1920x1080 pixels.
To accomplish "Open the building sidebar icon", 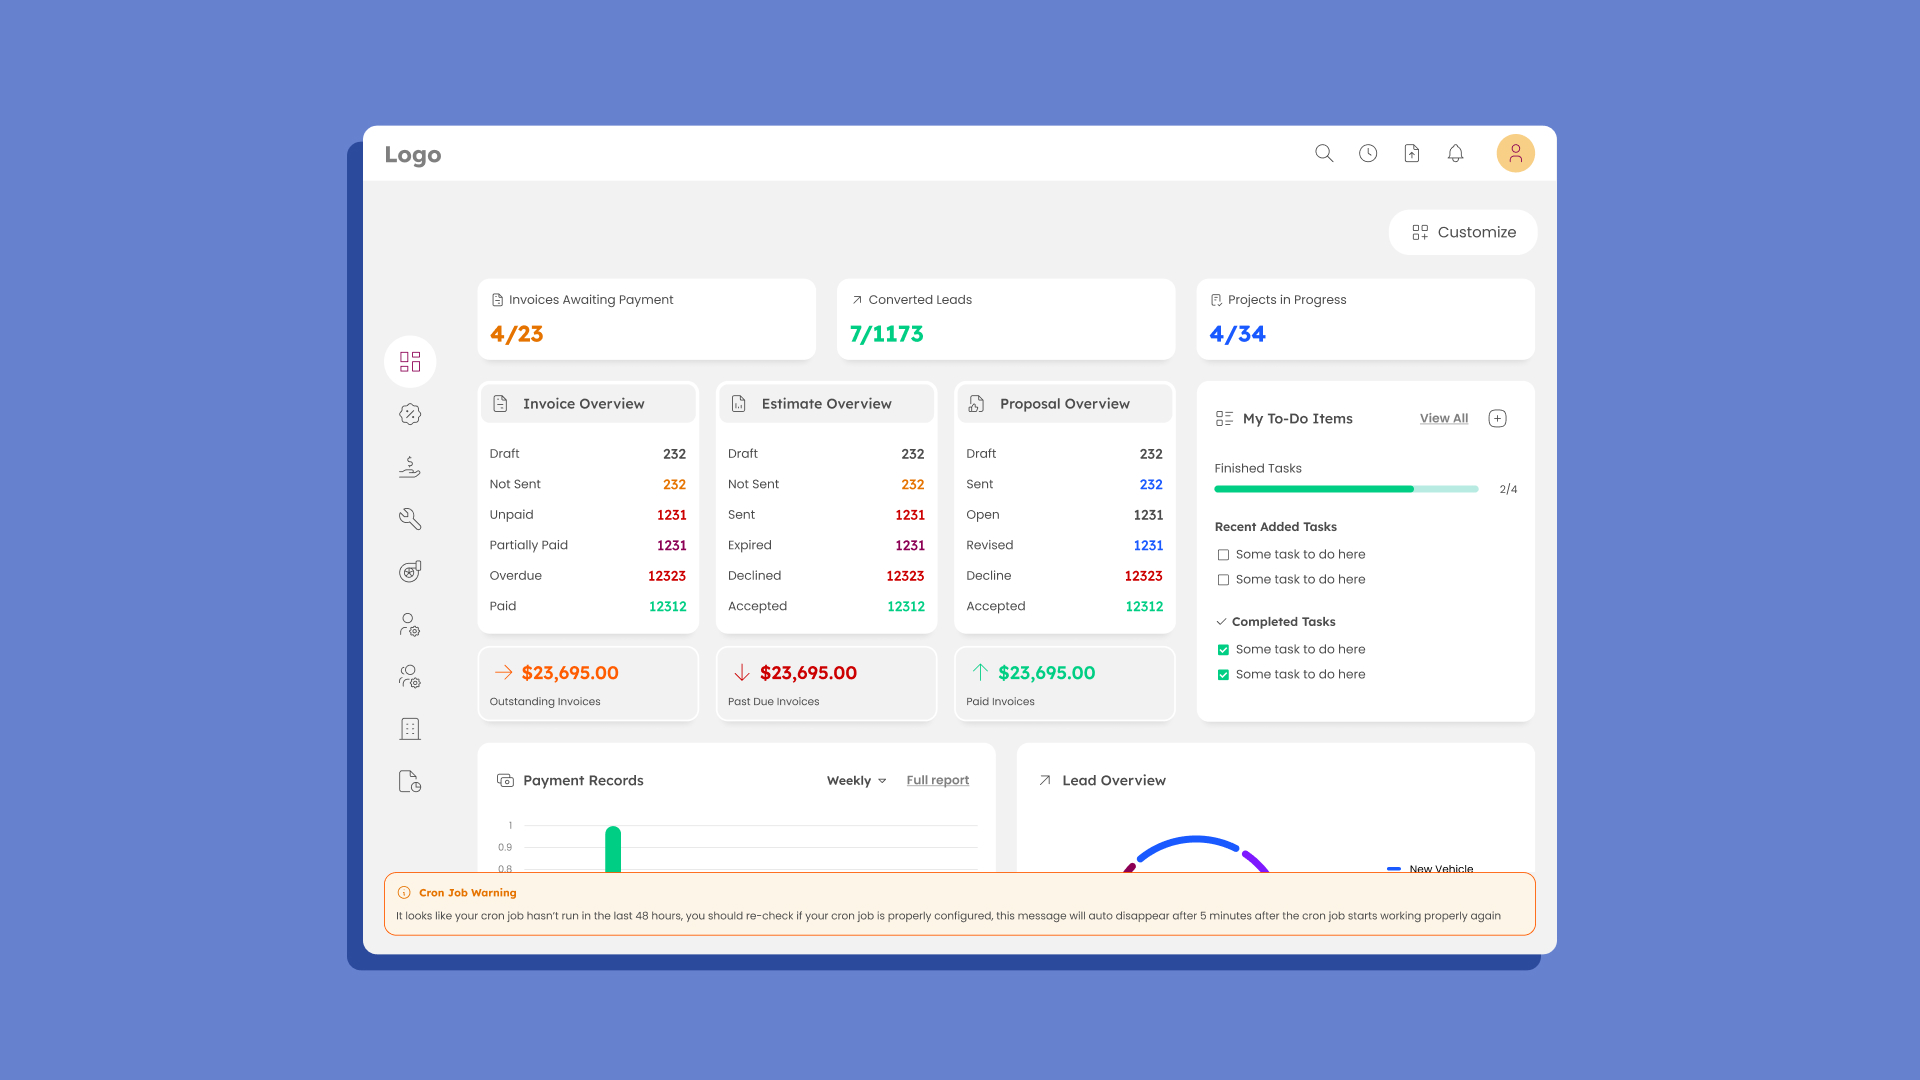I will (x=410, y=729).
